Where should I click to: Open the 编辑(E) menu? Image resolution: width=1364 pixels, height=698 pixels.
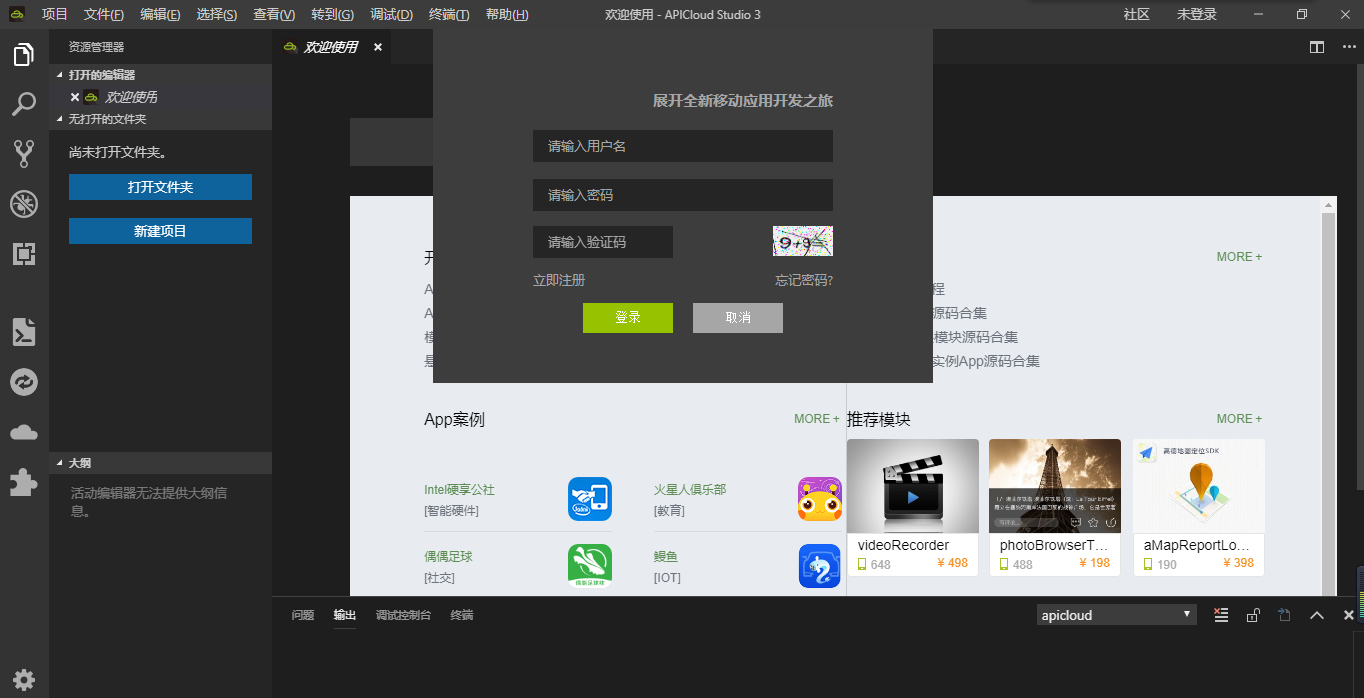click(x=160, y=14)
